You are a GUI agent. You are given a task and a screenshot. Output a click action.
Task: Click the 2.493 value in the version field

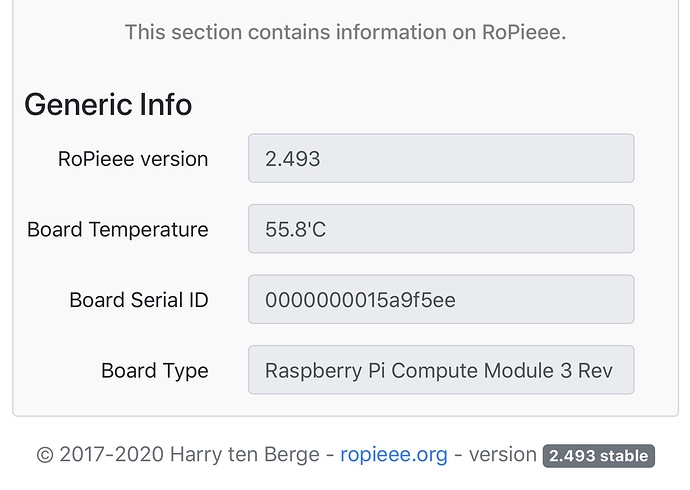pyautogui.click(x=293, y=159)
